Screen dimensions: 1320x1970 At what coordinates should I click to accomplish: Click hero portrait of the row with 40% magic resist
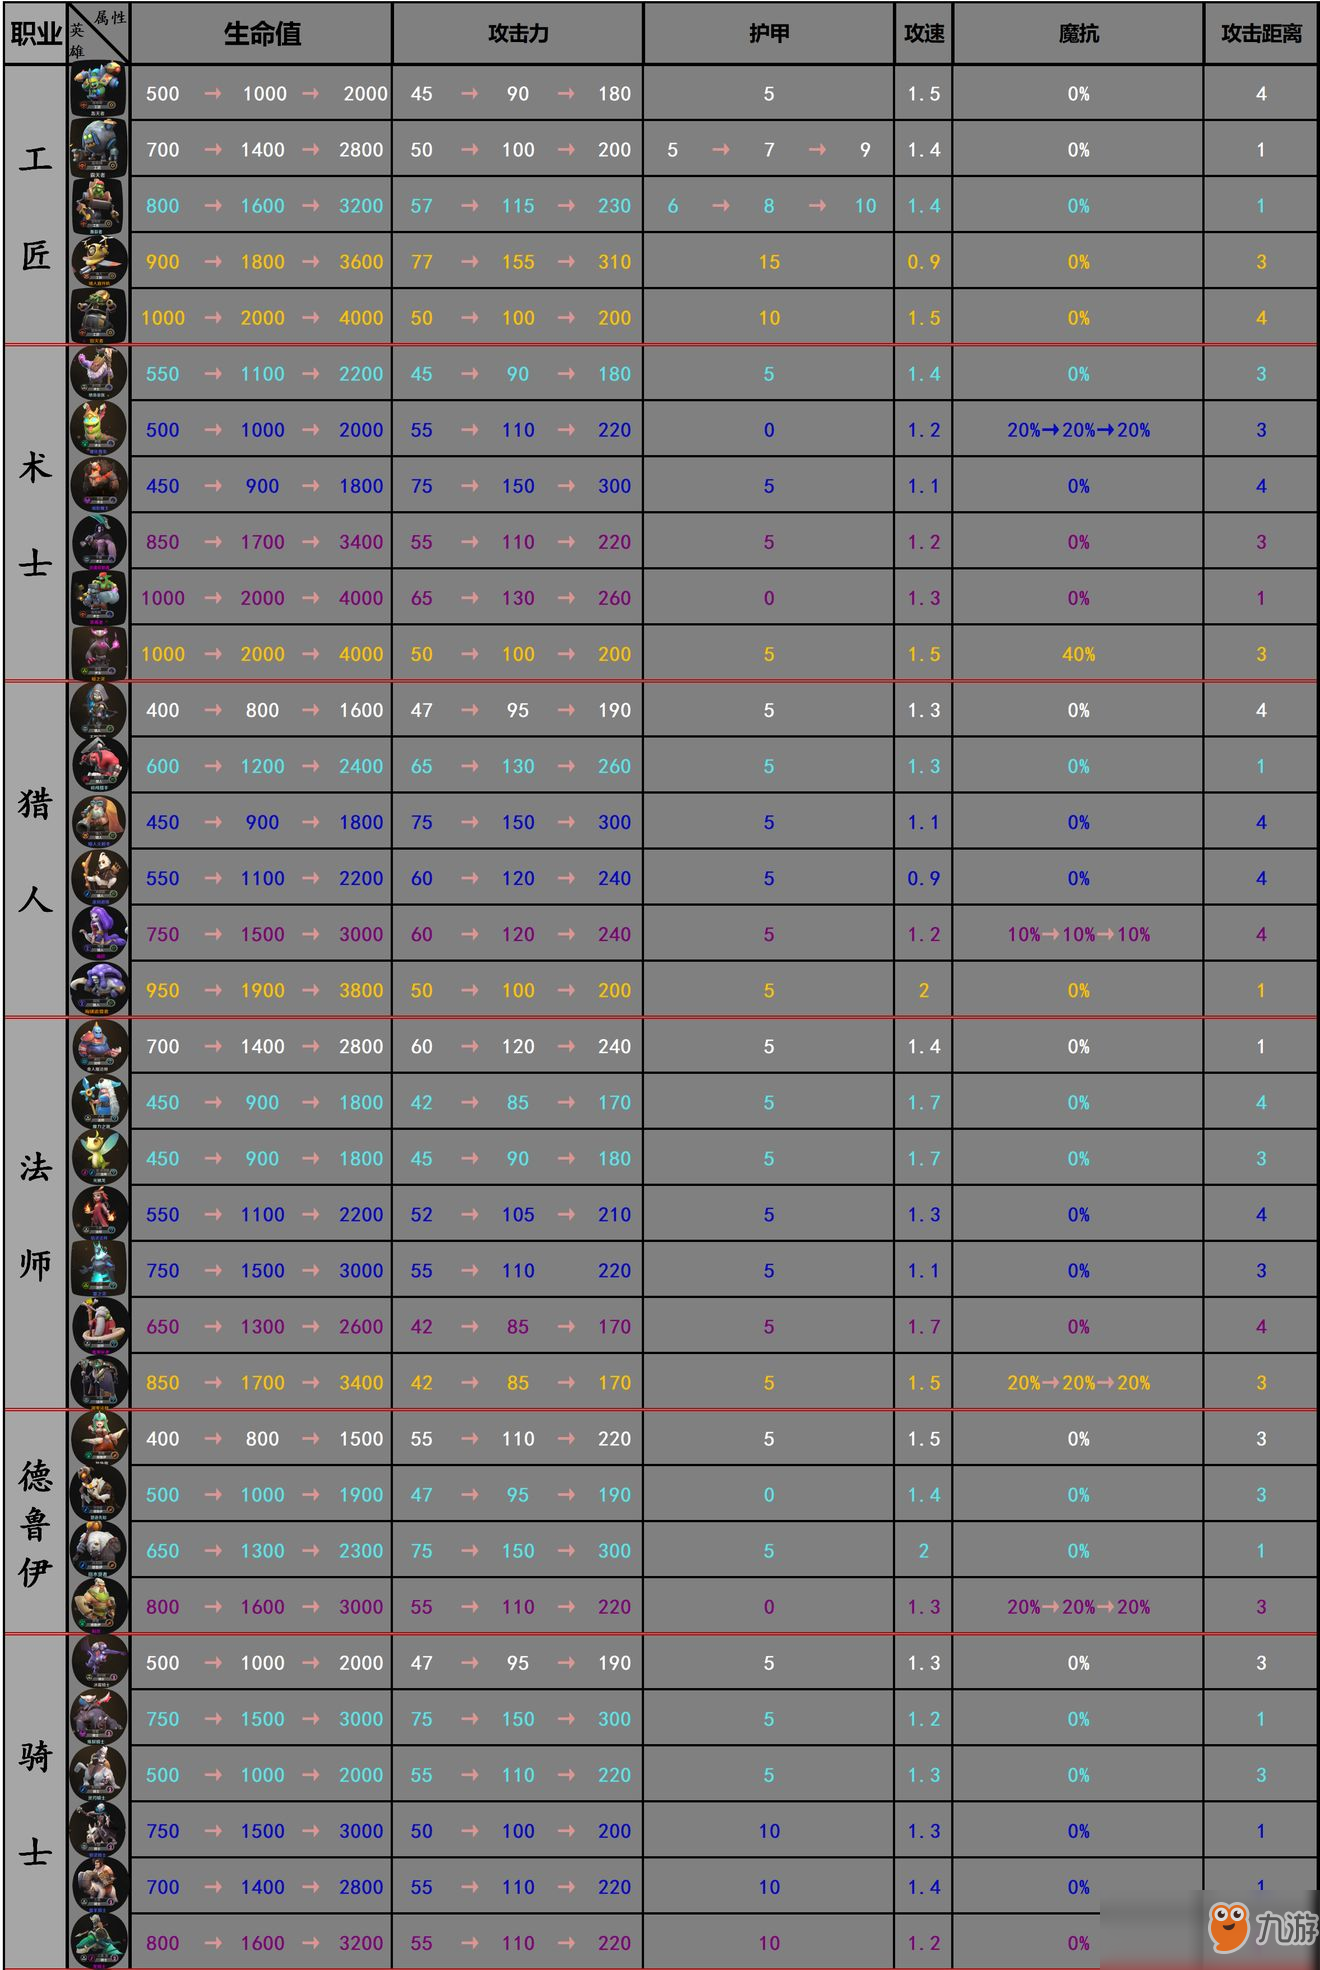coord(99,653)
